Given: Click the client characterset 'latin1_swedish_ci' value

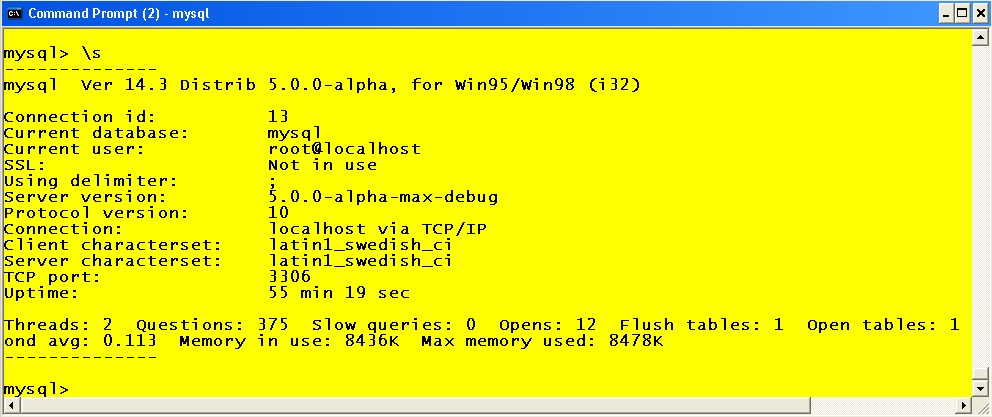Looking at the screenshot, I should click(x=361, y=245).
